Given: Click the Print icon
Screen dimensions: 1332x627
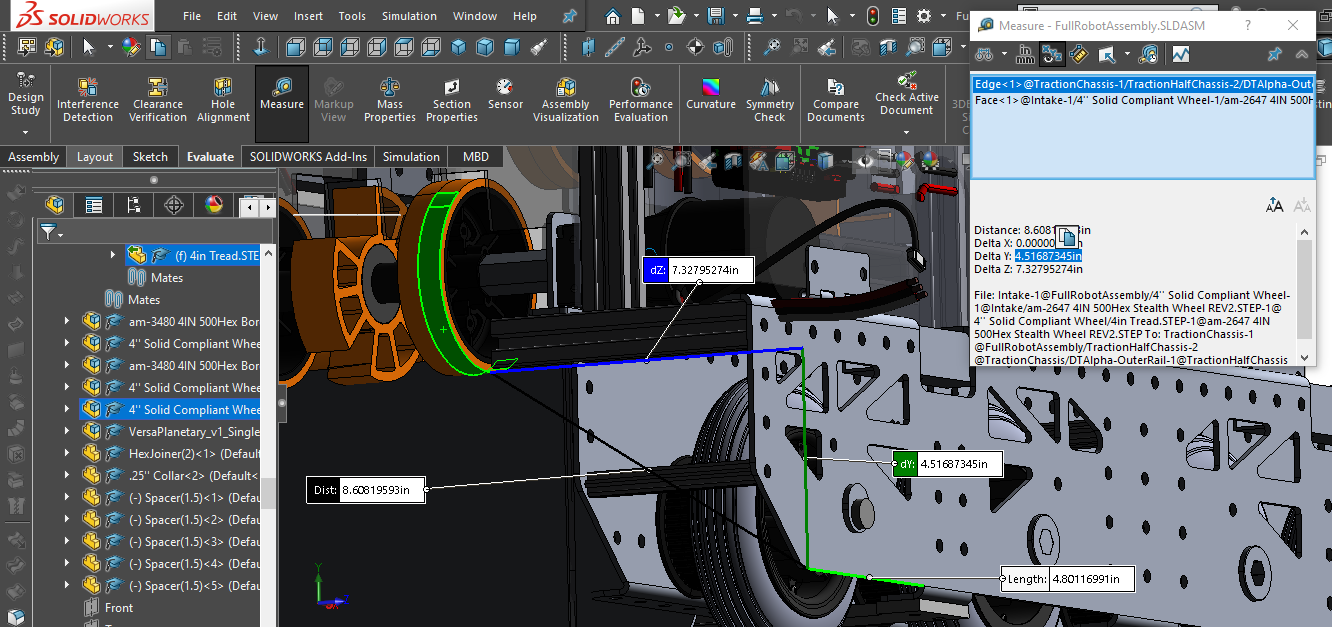Looking at the screenshot, I should [x=755, y=16].
